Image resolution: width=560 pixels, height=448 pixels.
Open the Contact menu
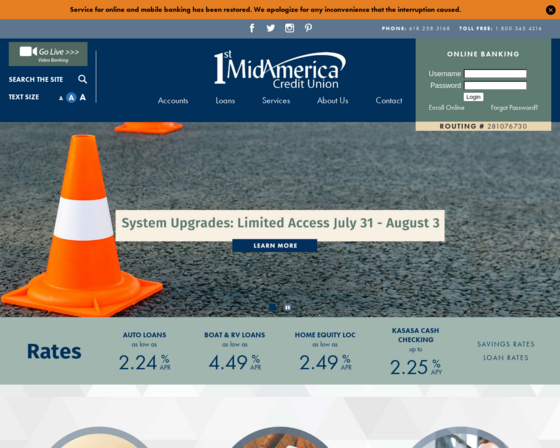389,101
